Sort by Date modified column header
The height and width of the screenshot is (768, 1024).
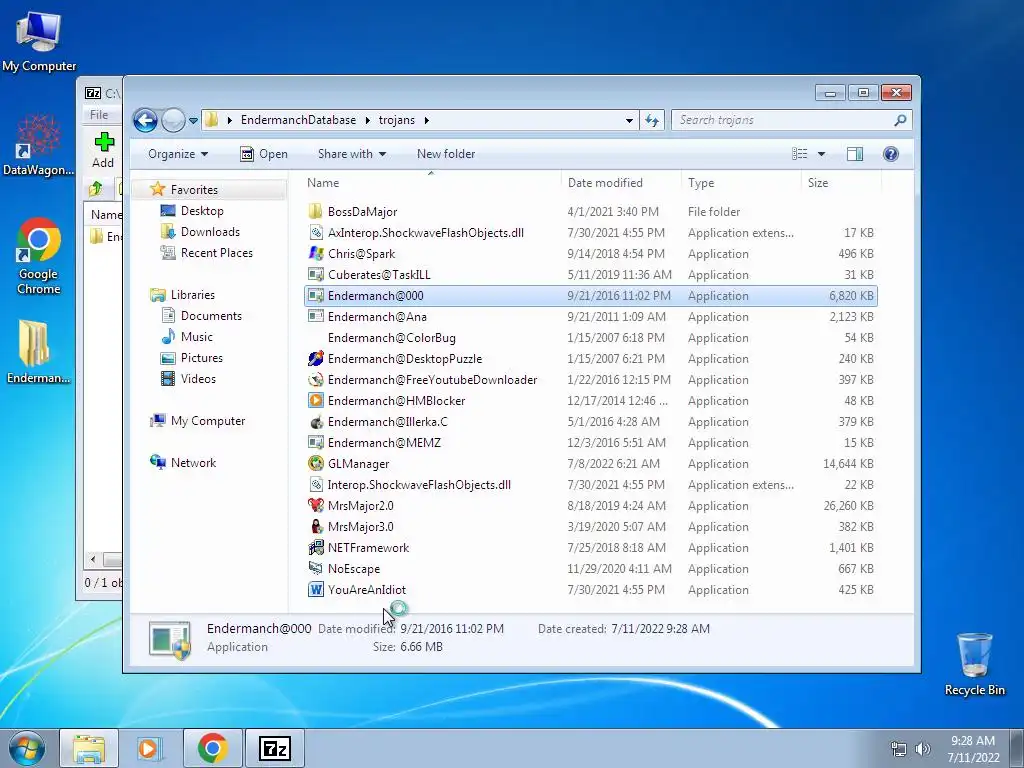621,183
